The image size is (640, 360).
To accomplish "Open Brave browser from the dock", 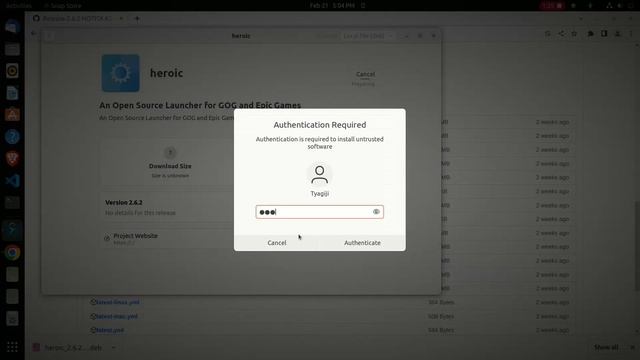I will point(12,159).
